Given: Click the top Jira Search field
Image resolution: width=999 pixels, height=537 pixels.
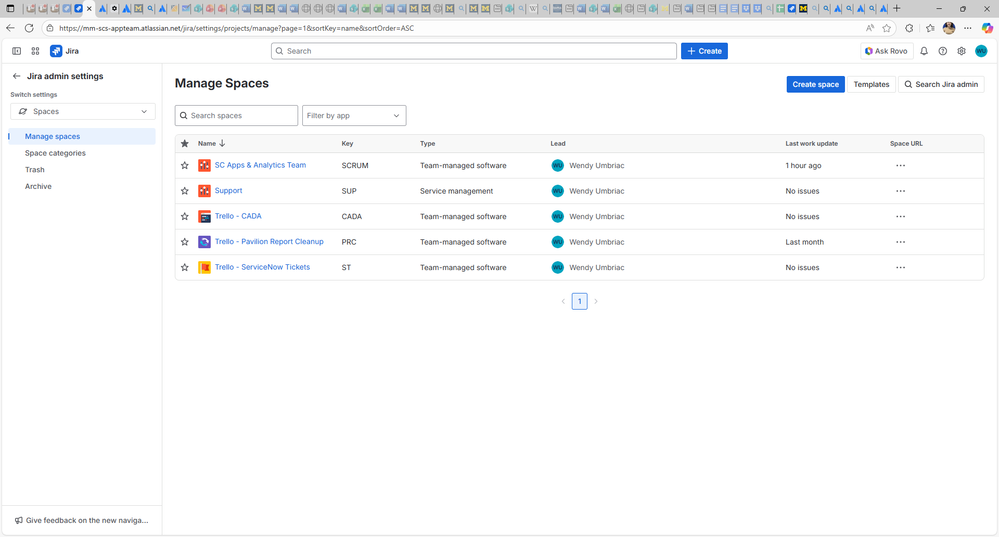Looking at the screenshot, I should coord(474,51).
